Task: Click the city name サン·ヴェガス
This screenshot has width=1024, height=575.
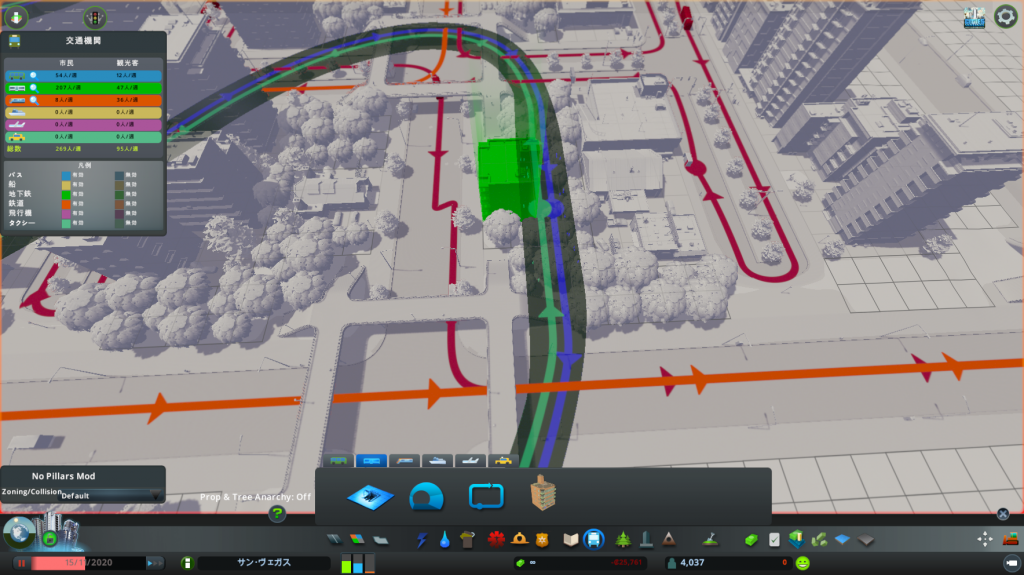Action: pyautogui.click(x=264, y=563)
